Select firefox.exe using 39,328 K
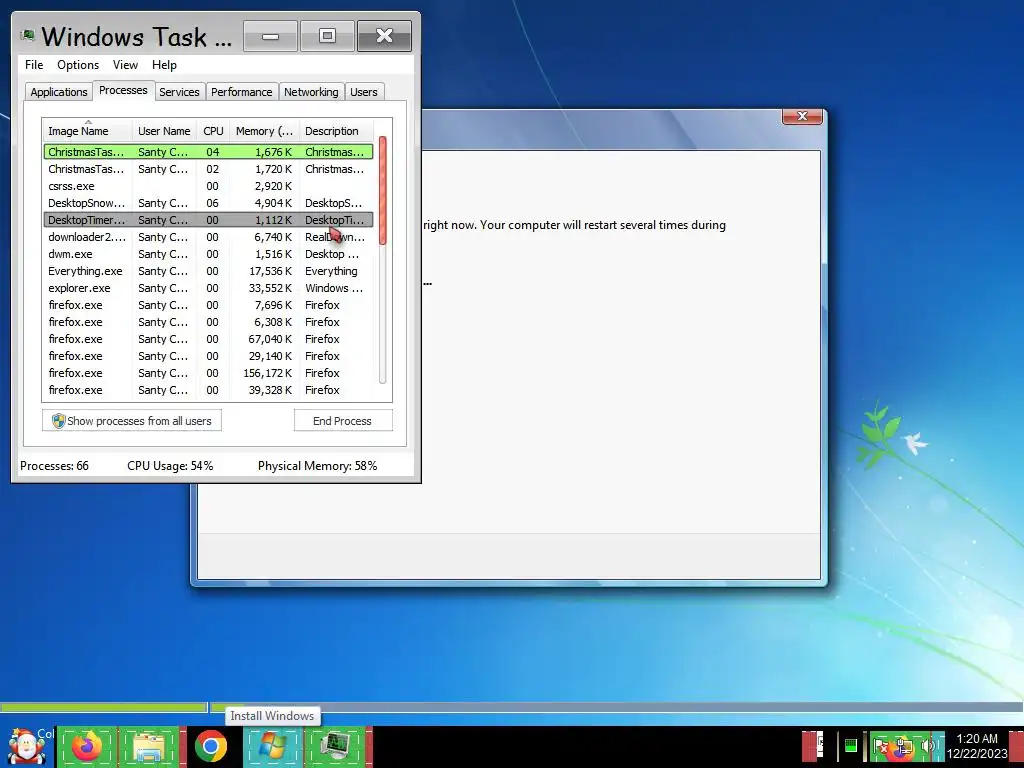 coord(208,389)
